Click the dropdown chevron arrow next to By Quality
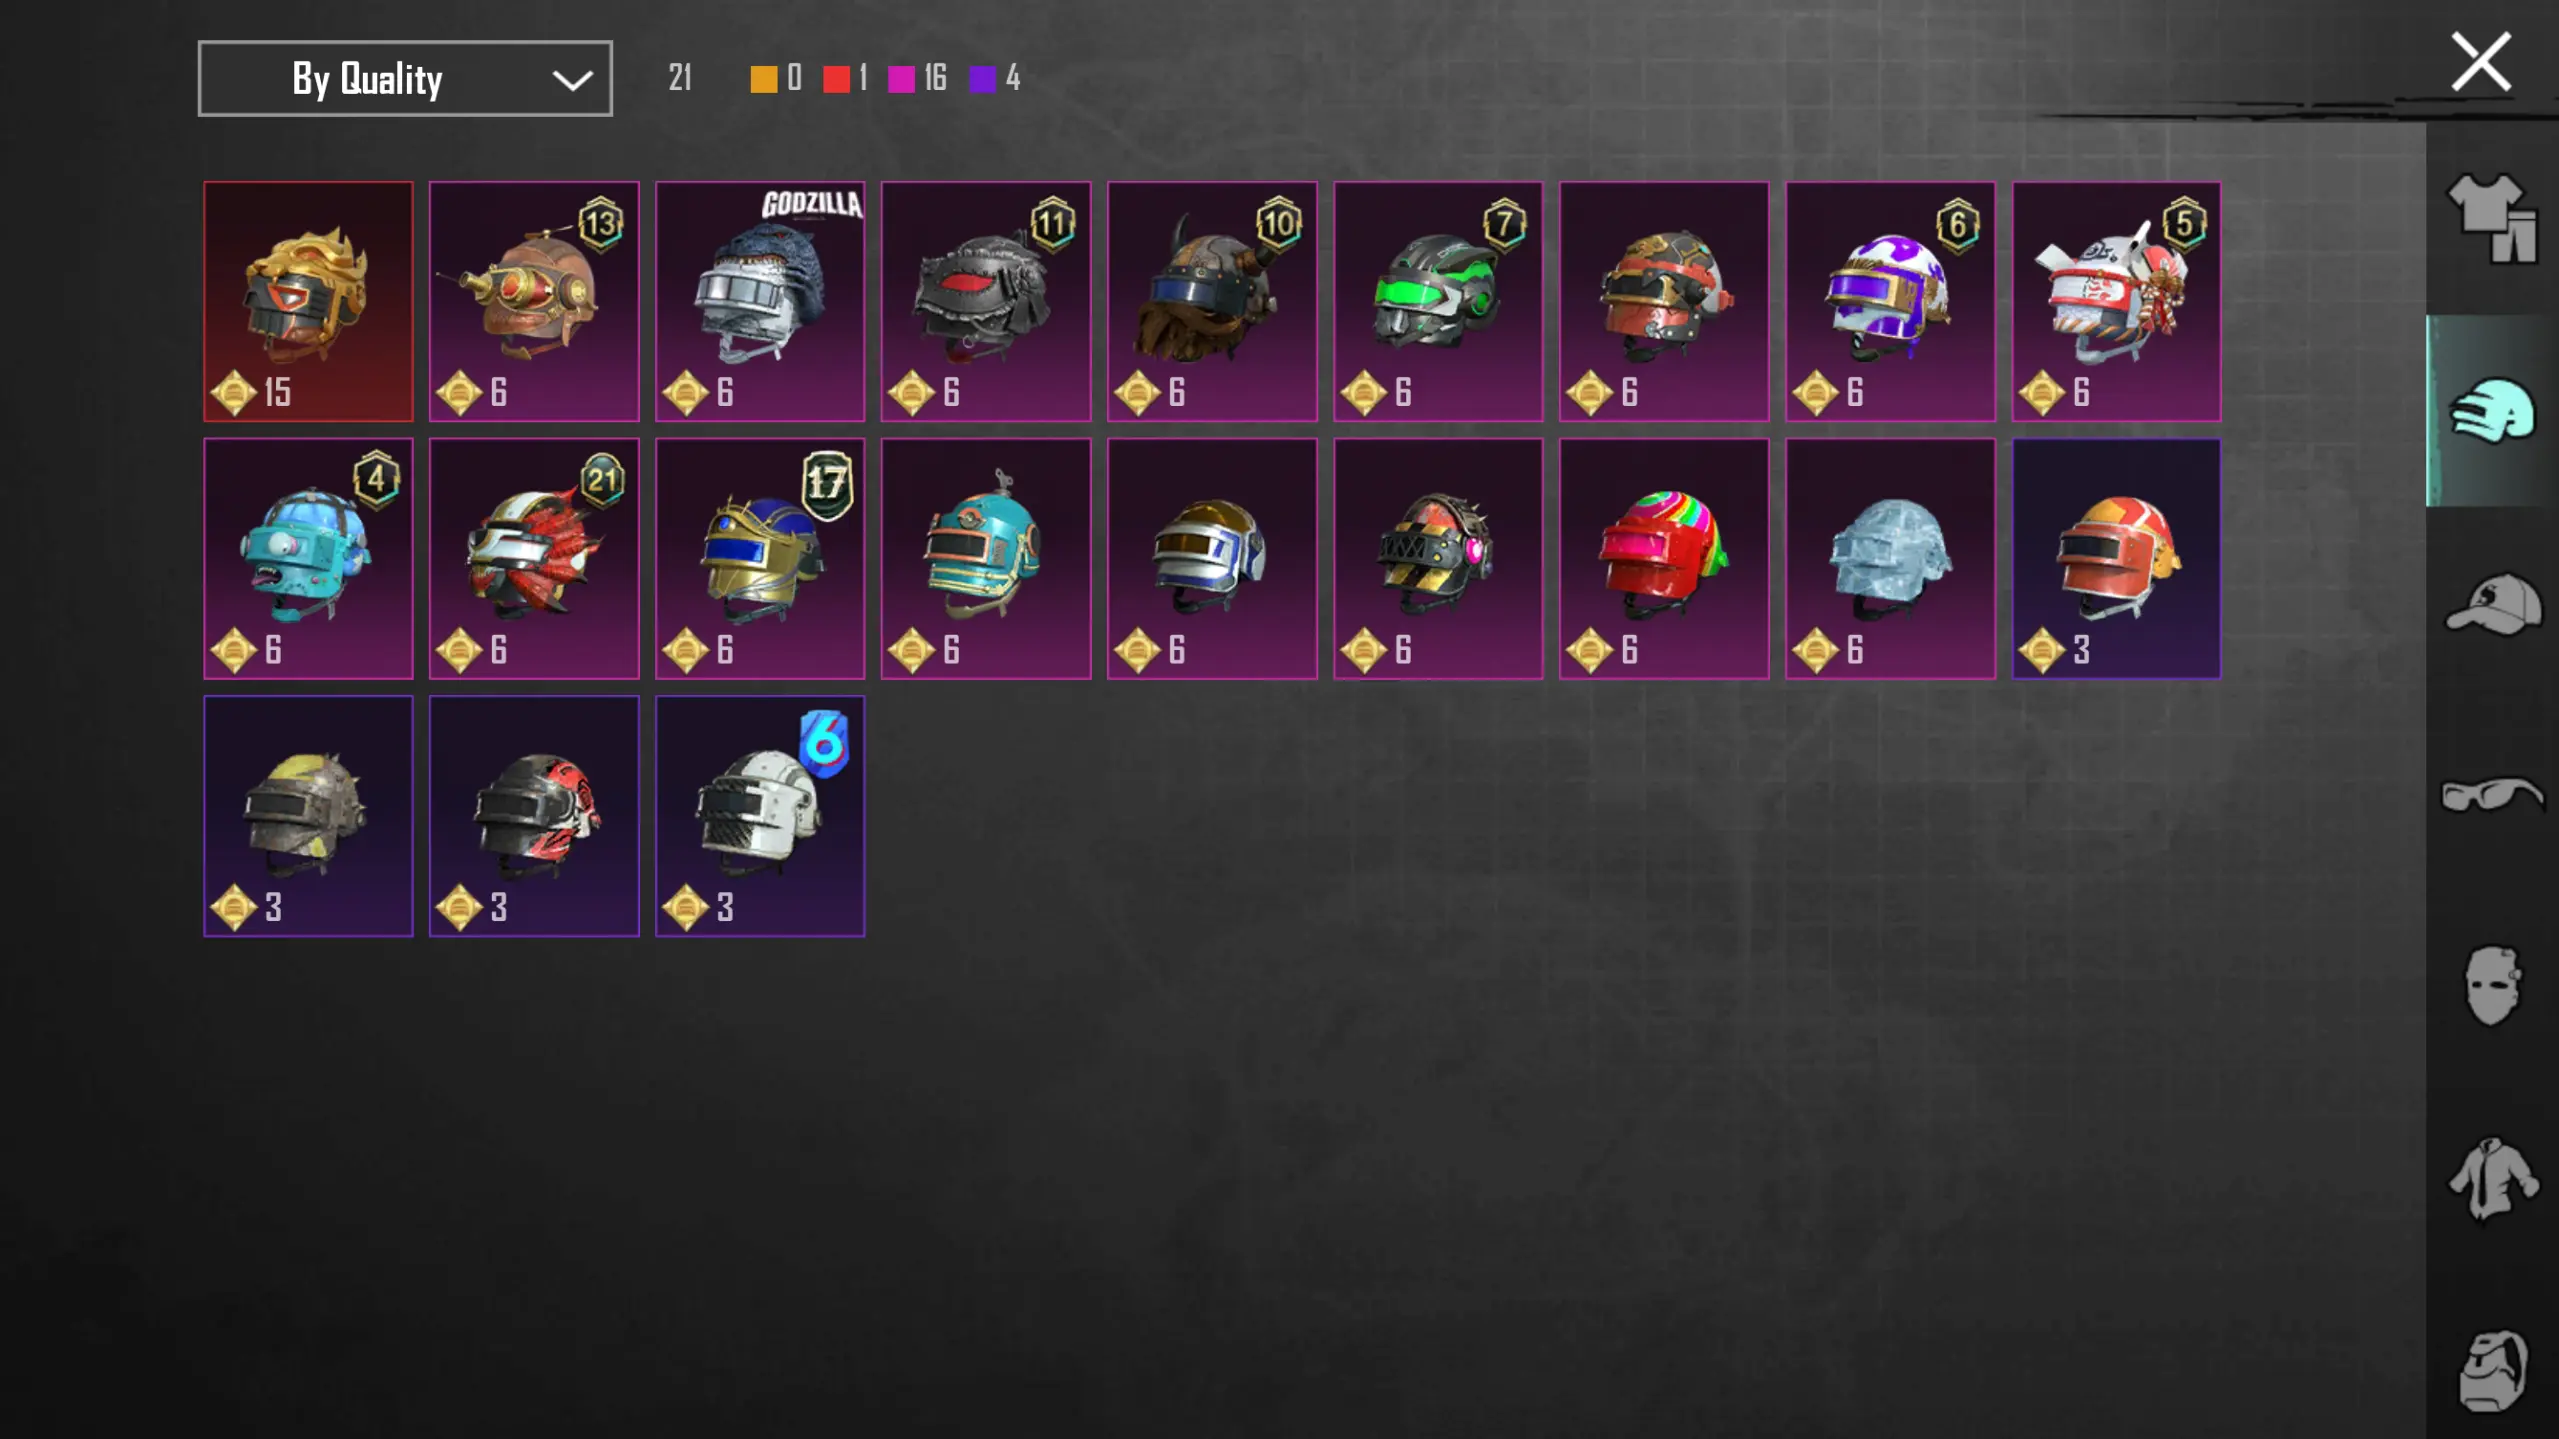This screenshot has height=1439, width=2559. 572,80
